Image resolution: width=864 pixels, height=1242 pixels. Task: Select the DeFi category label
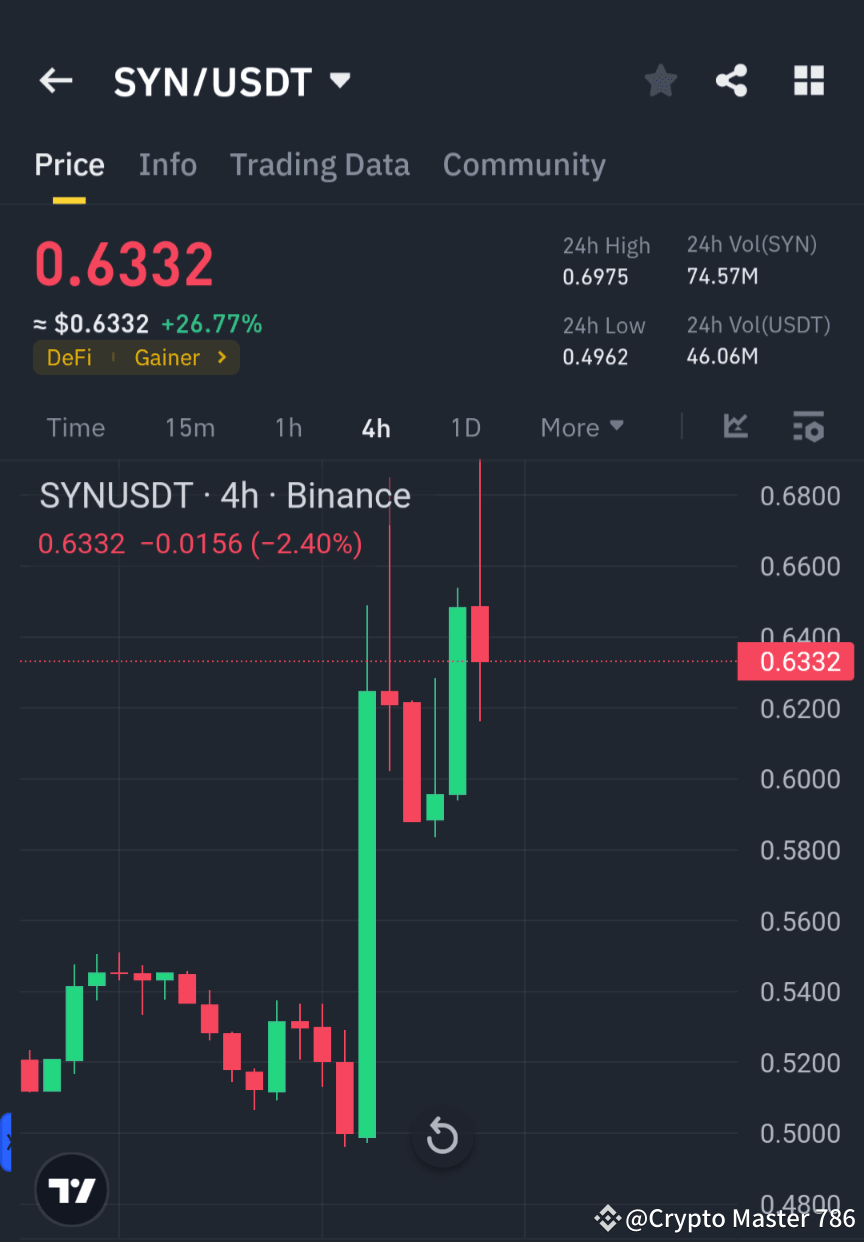[x=69, y=357]
